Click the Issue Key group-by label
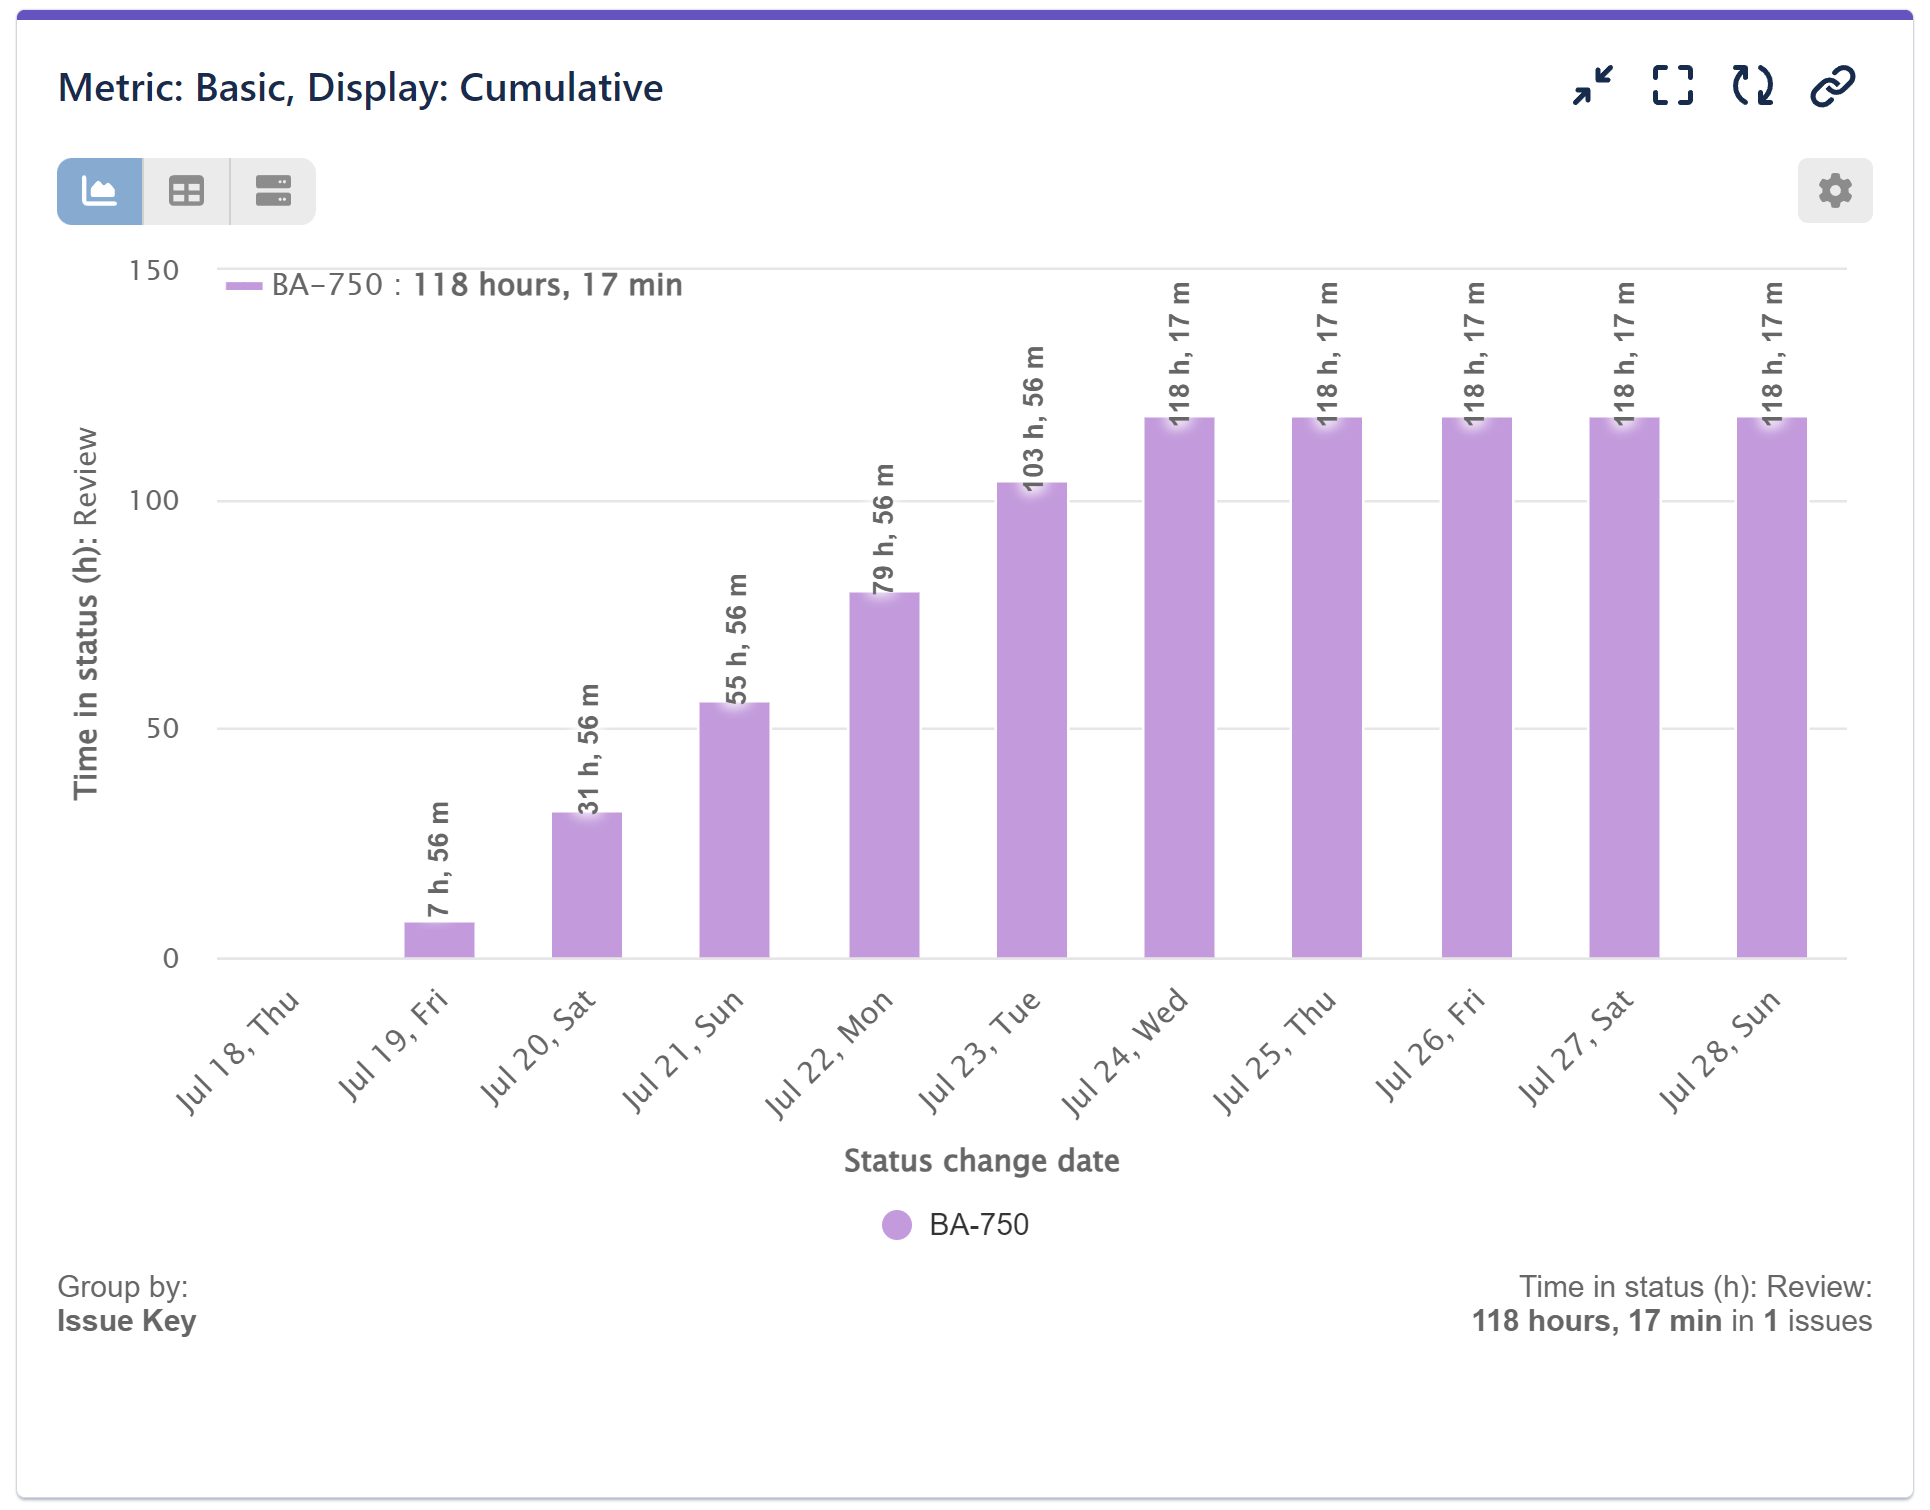The image size is (1930, 1510). (128, 1321)
